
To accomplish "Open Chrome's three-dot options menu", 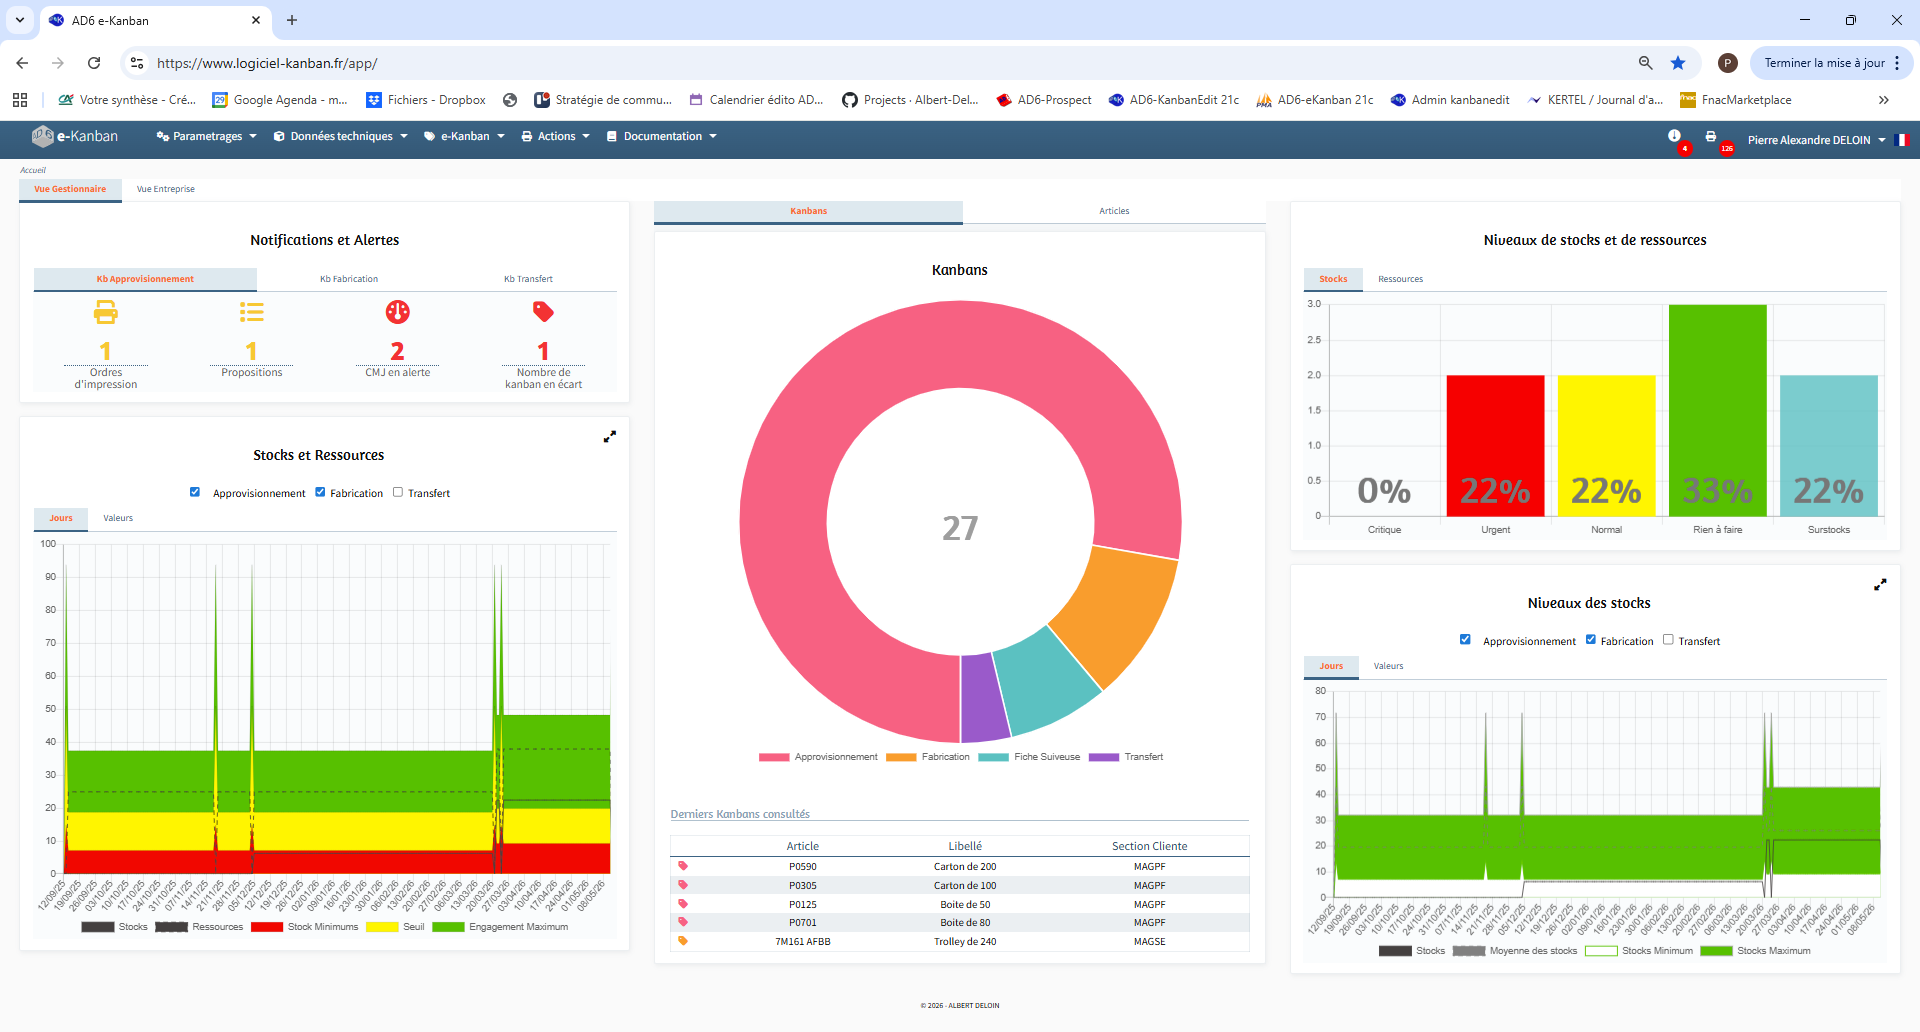I will [x=1897, y=63].
